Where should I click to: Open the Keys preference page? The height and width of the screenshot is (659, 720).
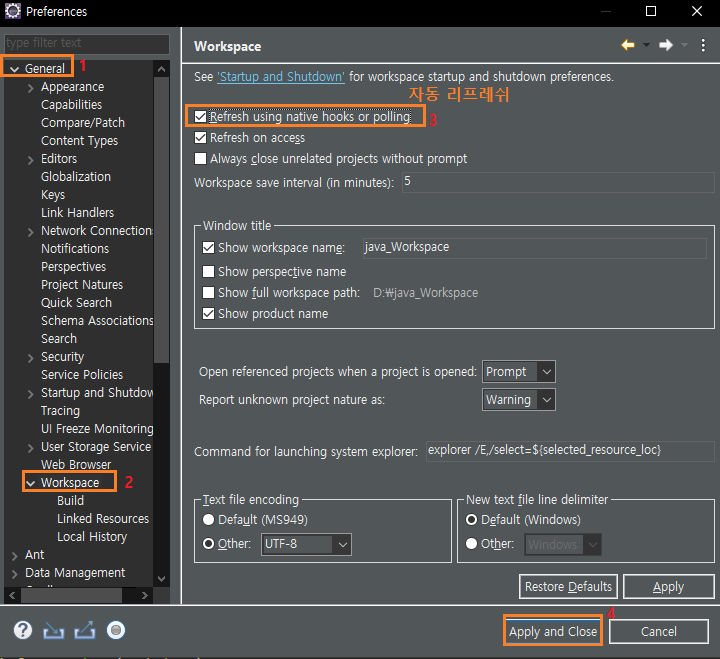pyautogui.click(x=53, y=195)
